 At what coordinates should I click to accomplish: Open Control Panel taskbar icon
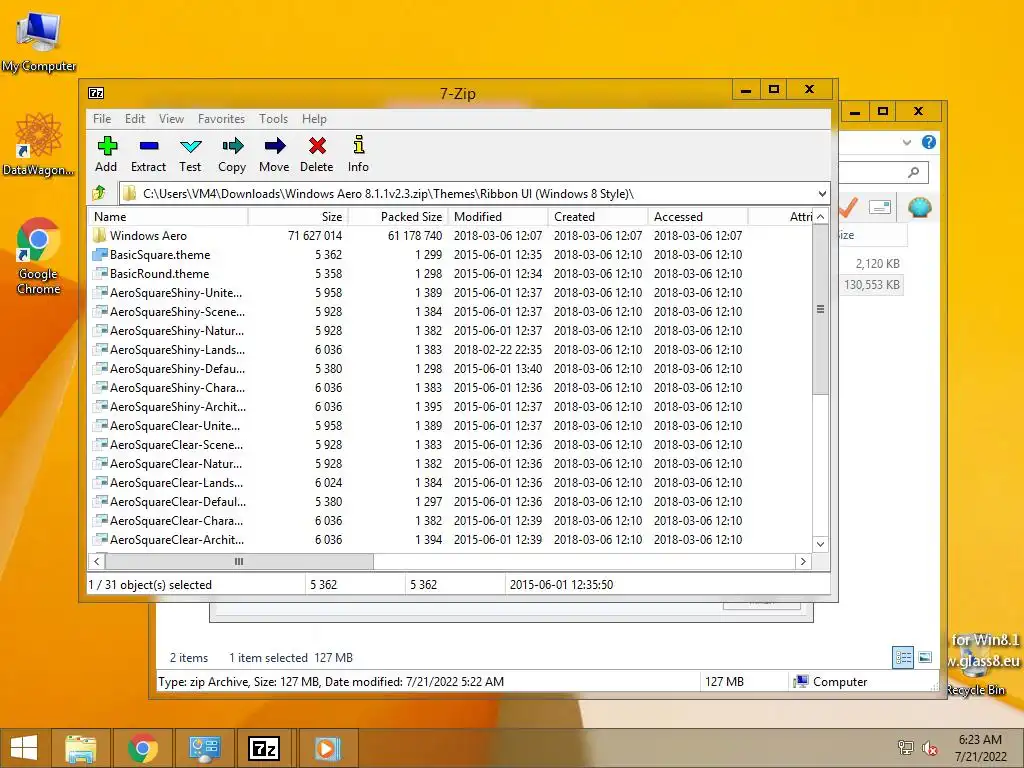click(x=204, y=748)
